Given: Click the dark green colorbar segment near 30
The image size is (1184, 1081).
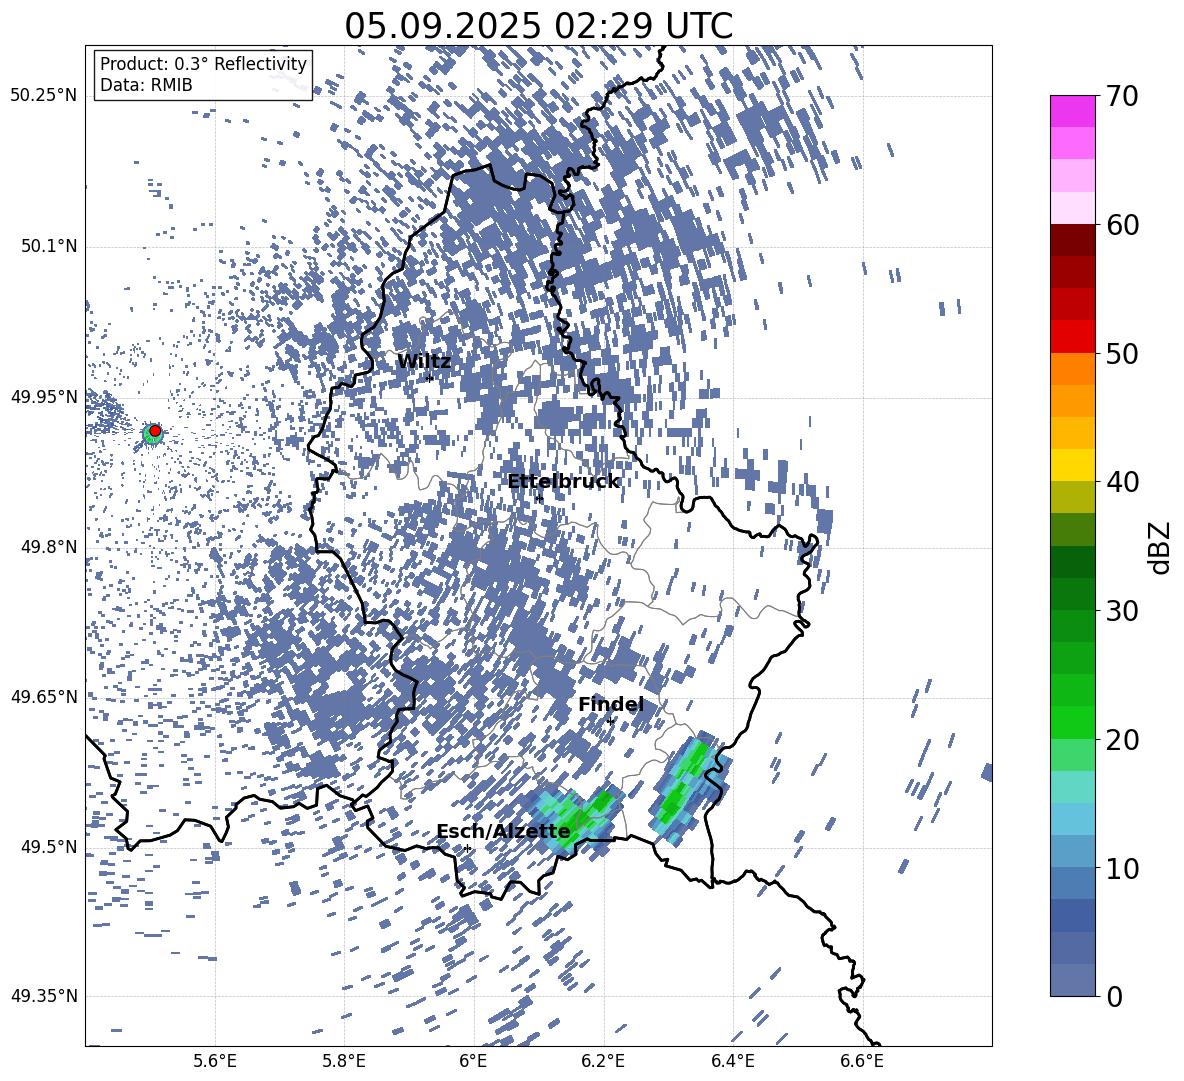Looking at the screenshot, I should pyautogui.click(x=1073, y=593).
